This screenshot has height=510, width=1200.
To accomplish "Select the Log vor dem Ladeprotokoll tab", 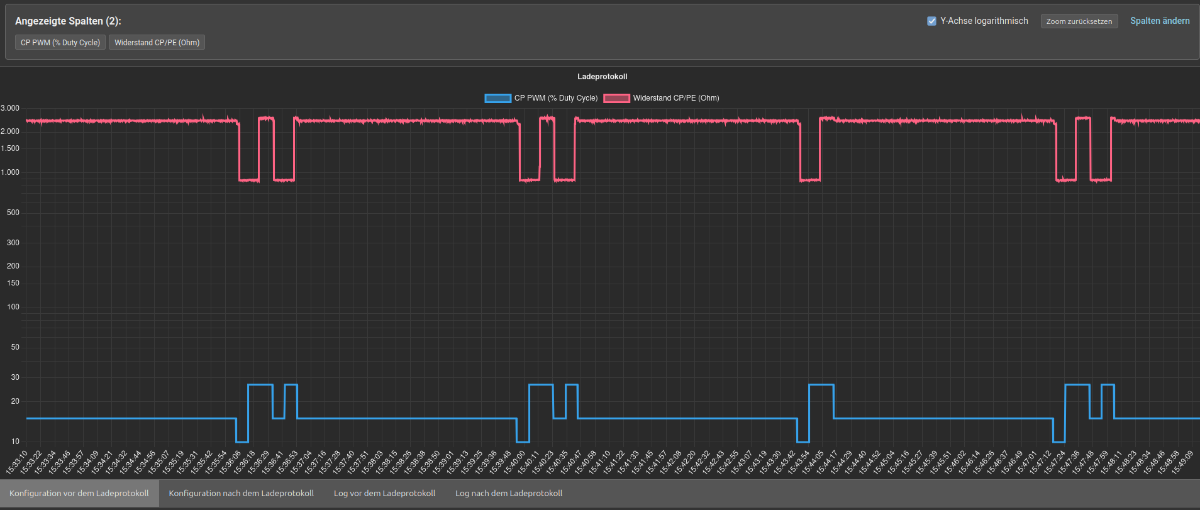I will tap(384, 493).
